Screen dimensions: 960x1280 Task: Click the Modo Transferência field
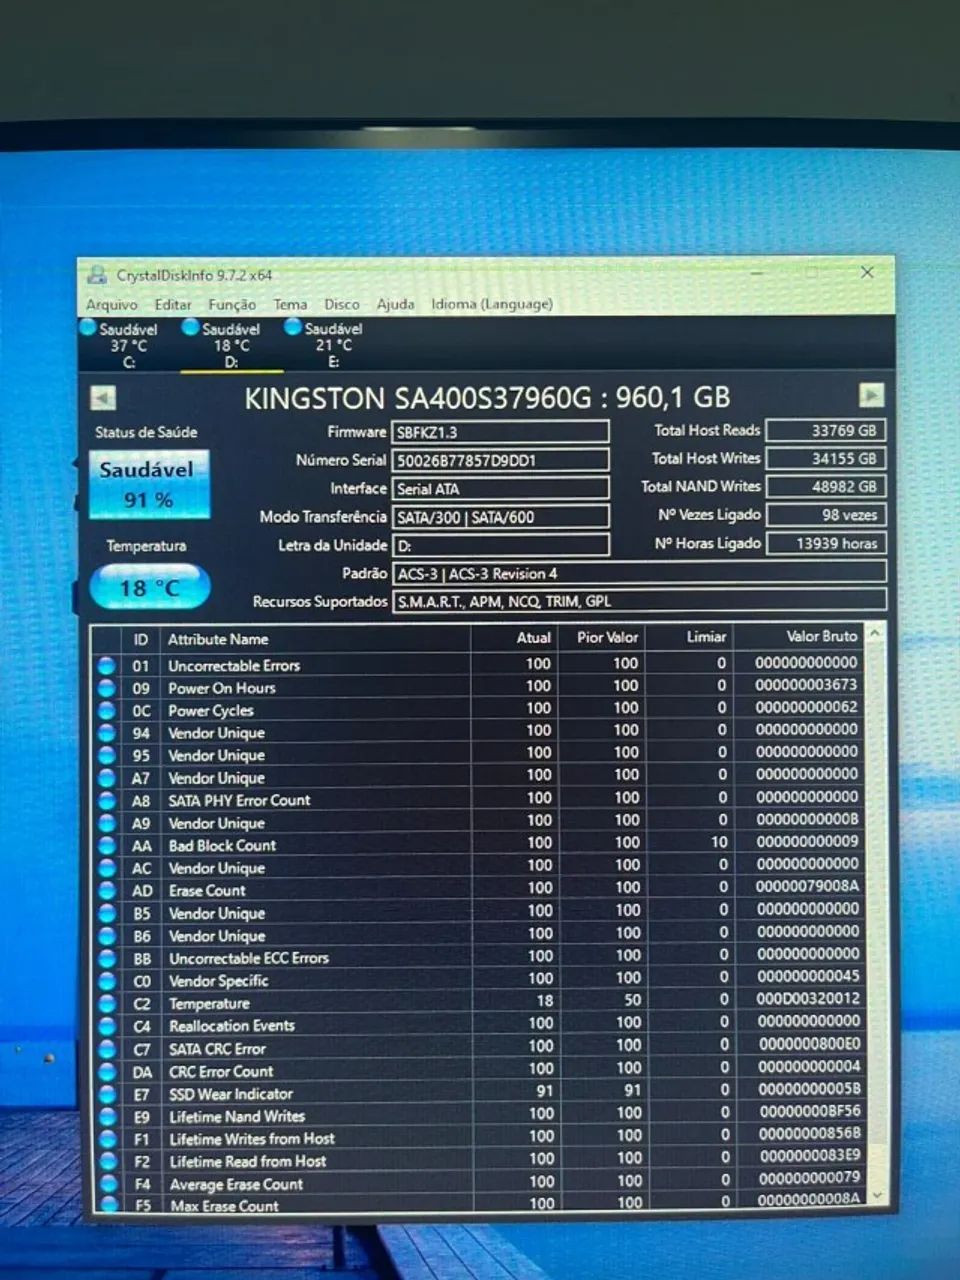(x=500, y=517)
